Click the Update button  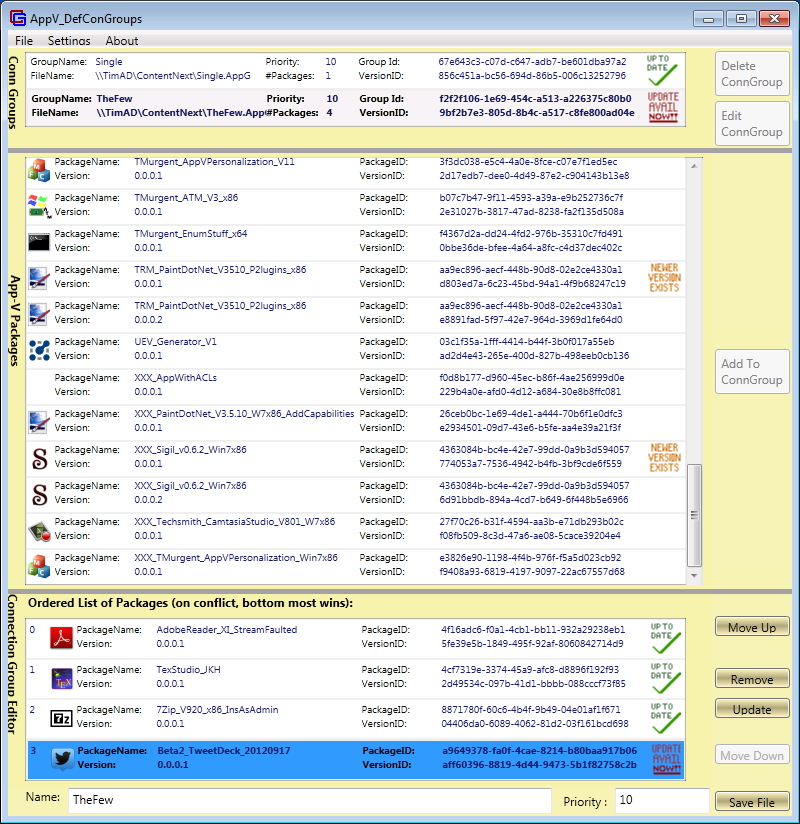point(752,708)
